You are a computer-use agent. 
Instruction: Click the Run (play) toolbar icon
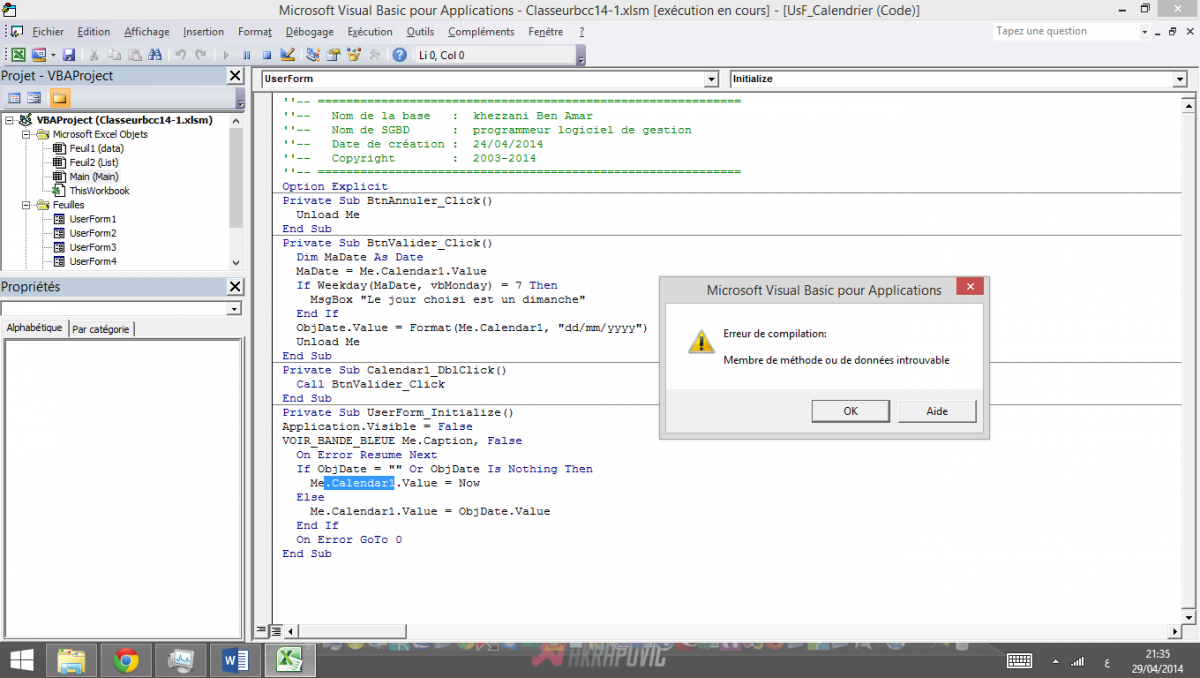point(226,55)
